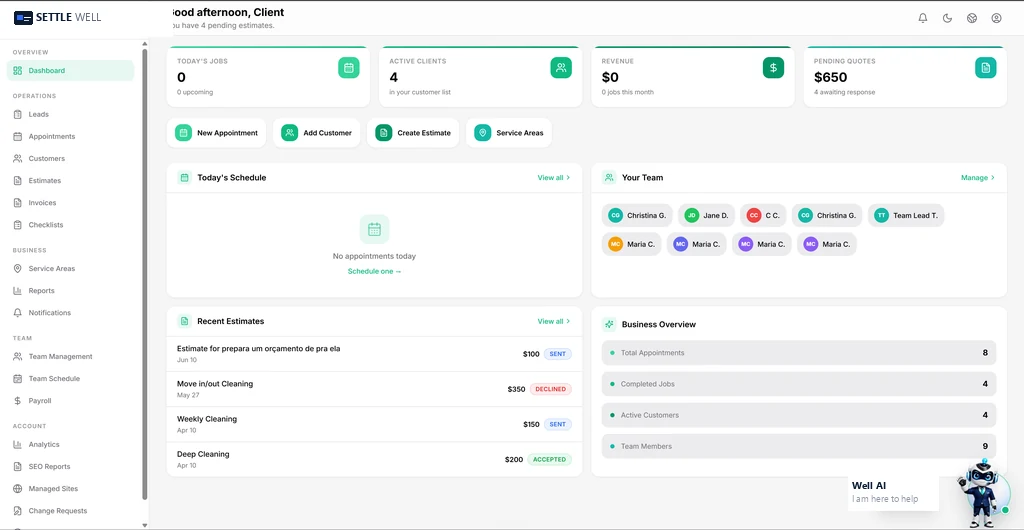This screenshot has height=530, width=1024.
Task: Open Dashboard in the sidebar
Action: [x=71, y=70]
